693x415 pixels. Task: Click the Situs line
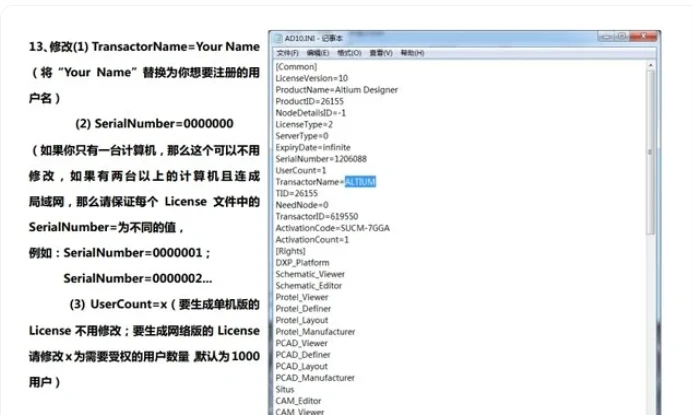point(285,389)
